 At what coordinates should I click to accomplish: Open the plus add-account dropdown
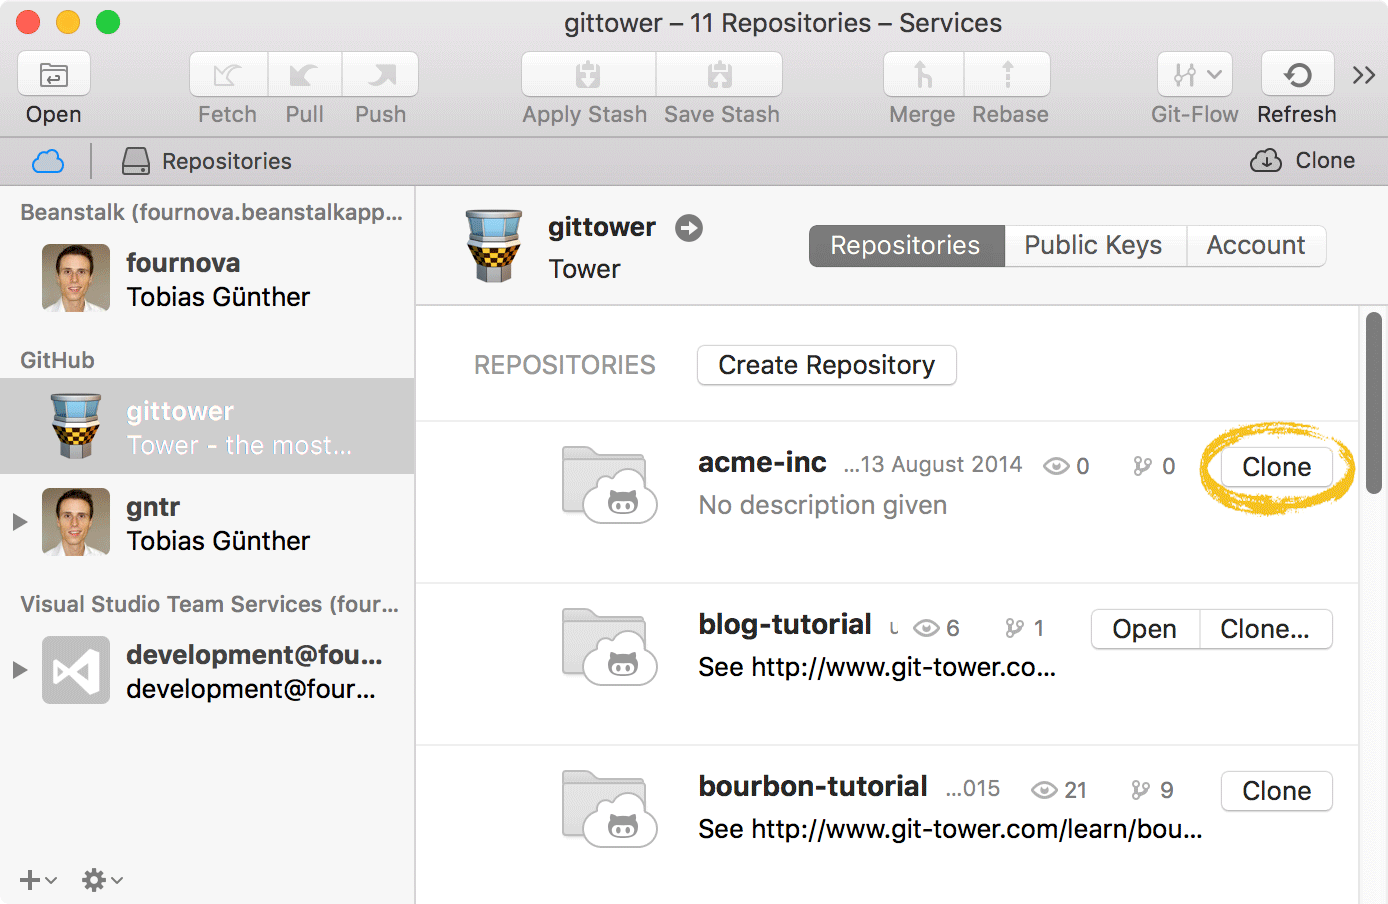pos(37,880)
